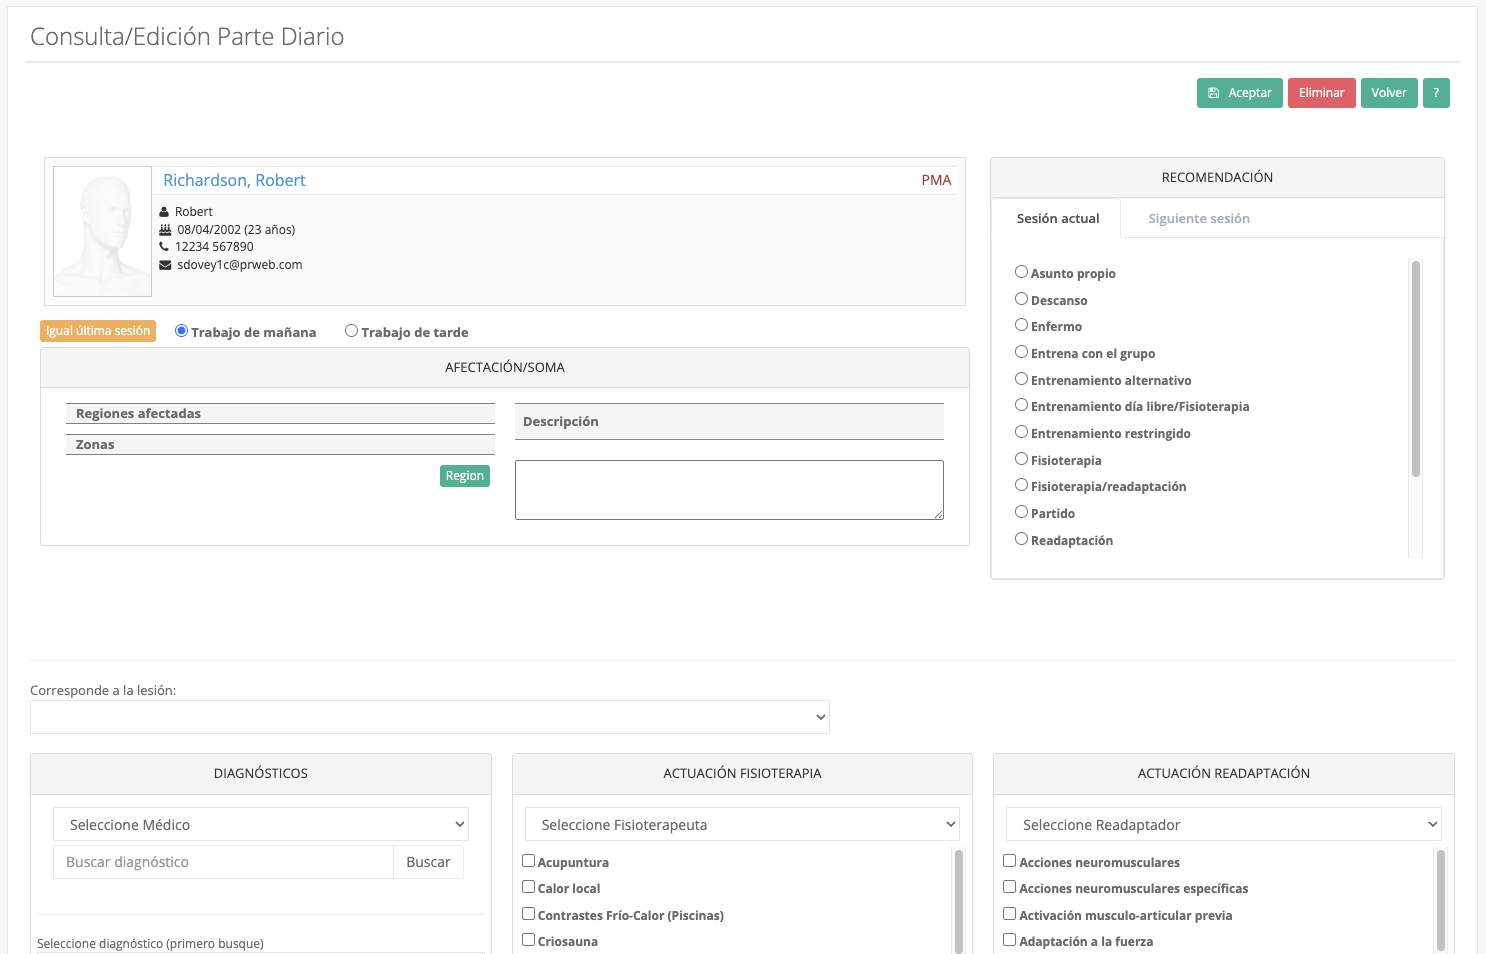
Task: Expand the Seleccione Fisioterapeuta dropdown
Action: click(x=742, y=825)
